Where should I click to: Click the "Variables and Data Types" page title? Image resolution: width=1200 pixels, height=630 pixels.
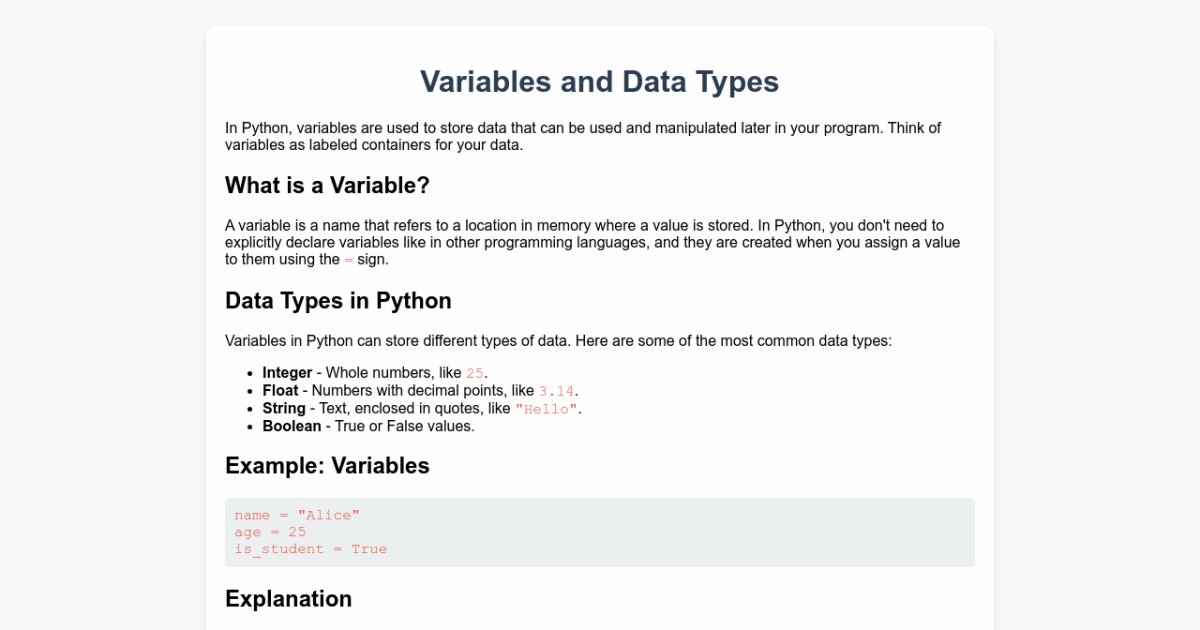coord(599,82)
